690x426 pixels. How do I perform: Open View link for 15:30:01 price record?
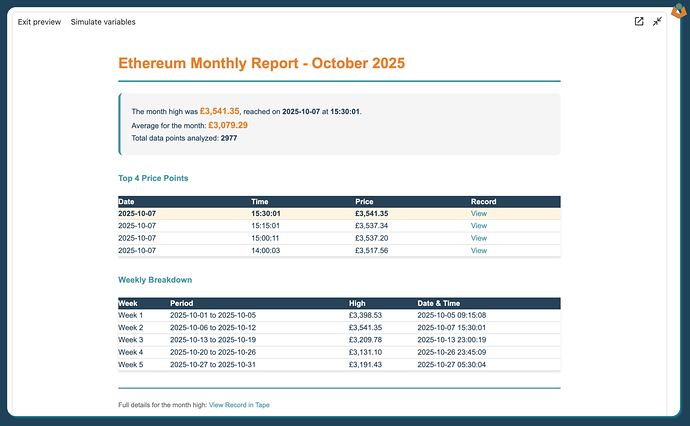479,214
